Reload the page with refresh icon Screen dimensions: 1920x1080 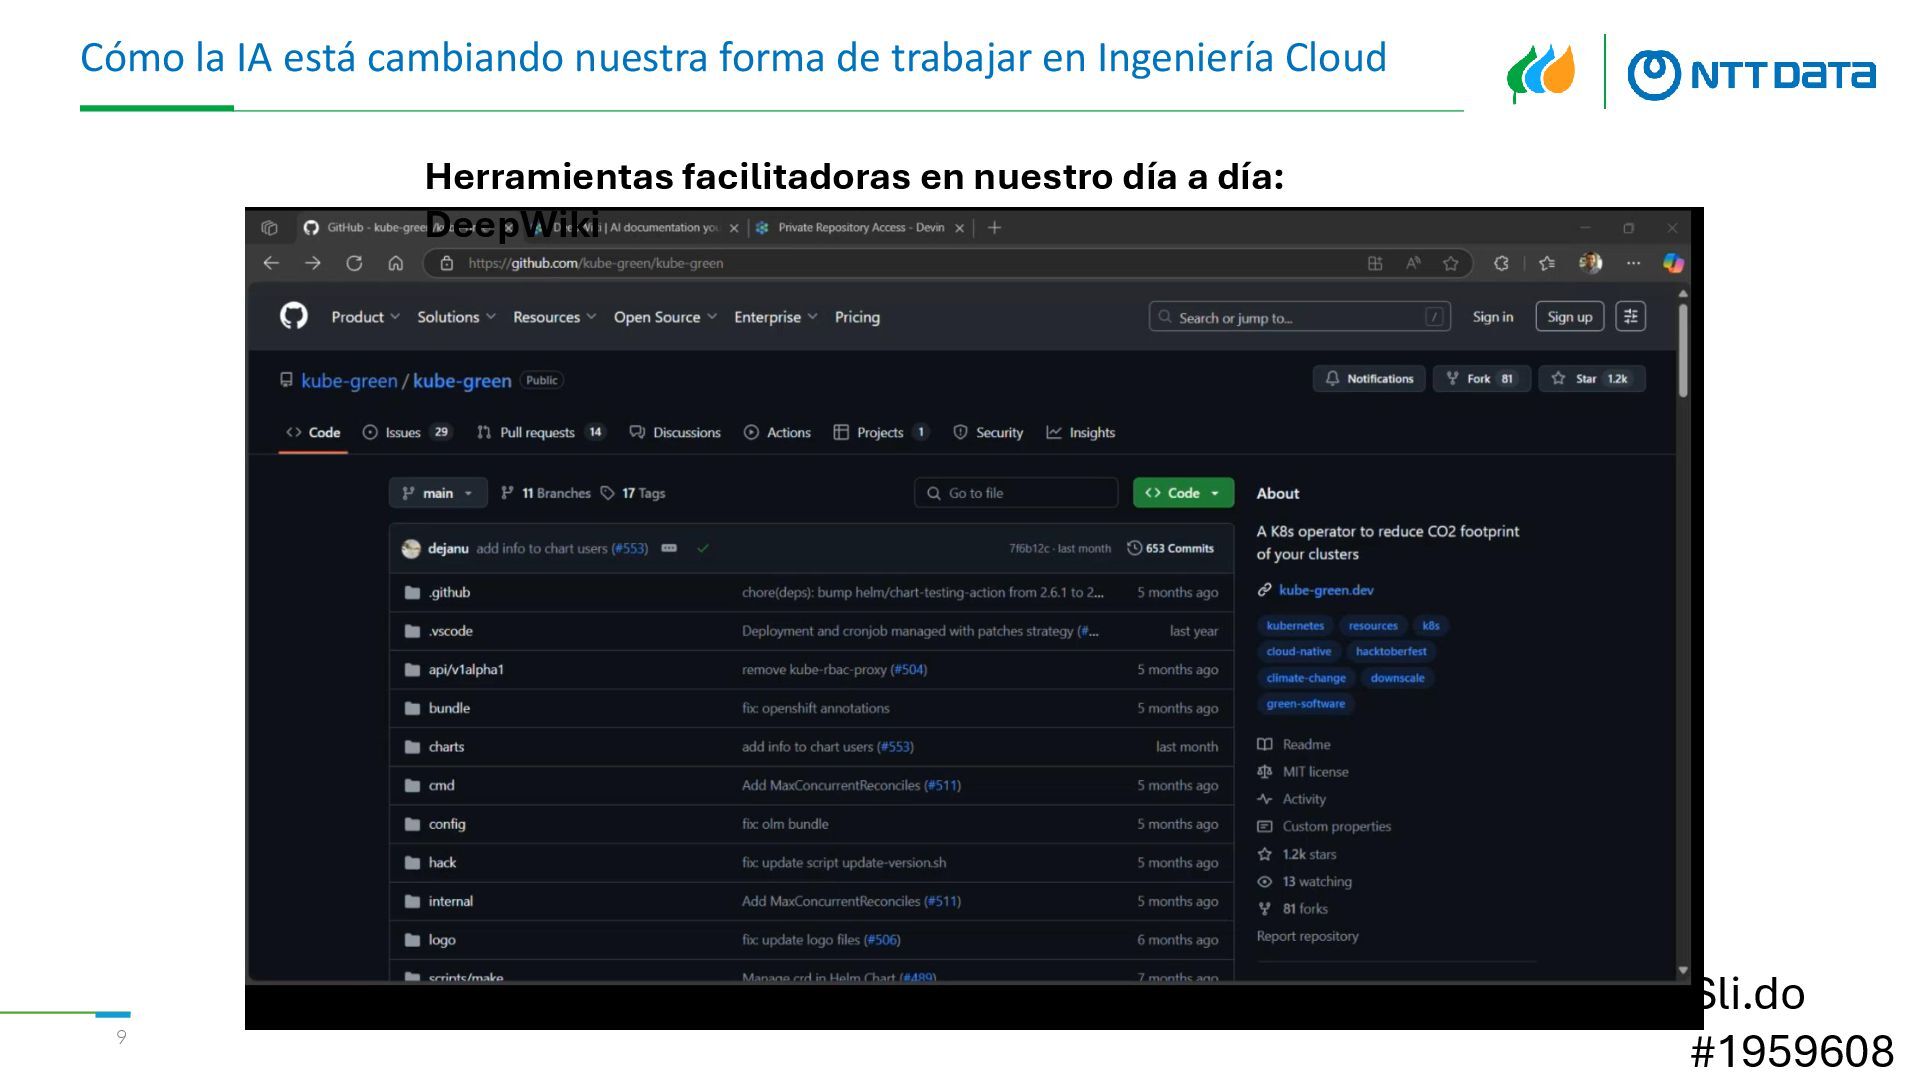pyautogui.click(x=354, y=263)
